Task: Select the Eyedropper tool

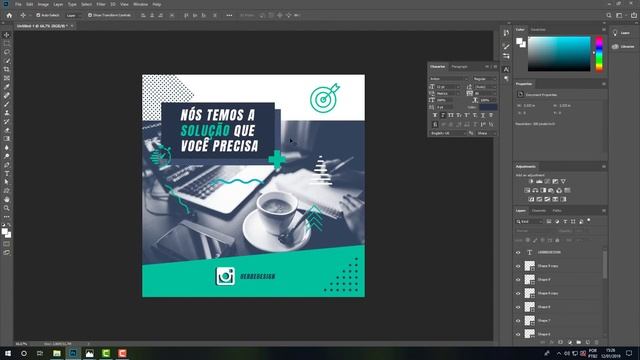Action: [x=7, y=87]
